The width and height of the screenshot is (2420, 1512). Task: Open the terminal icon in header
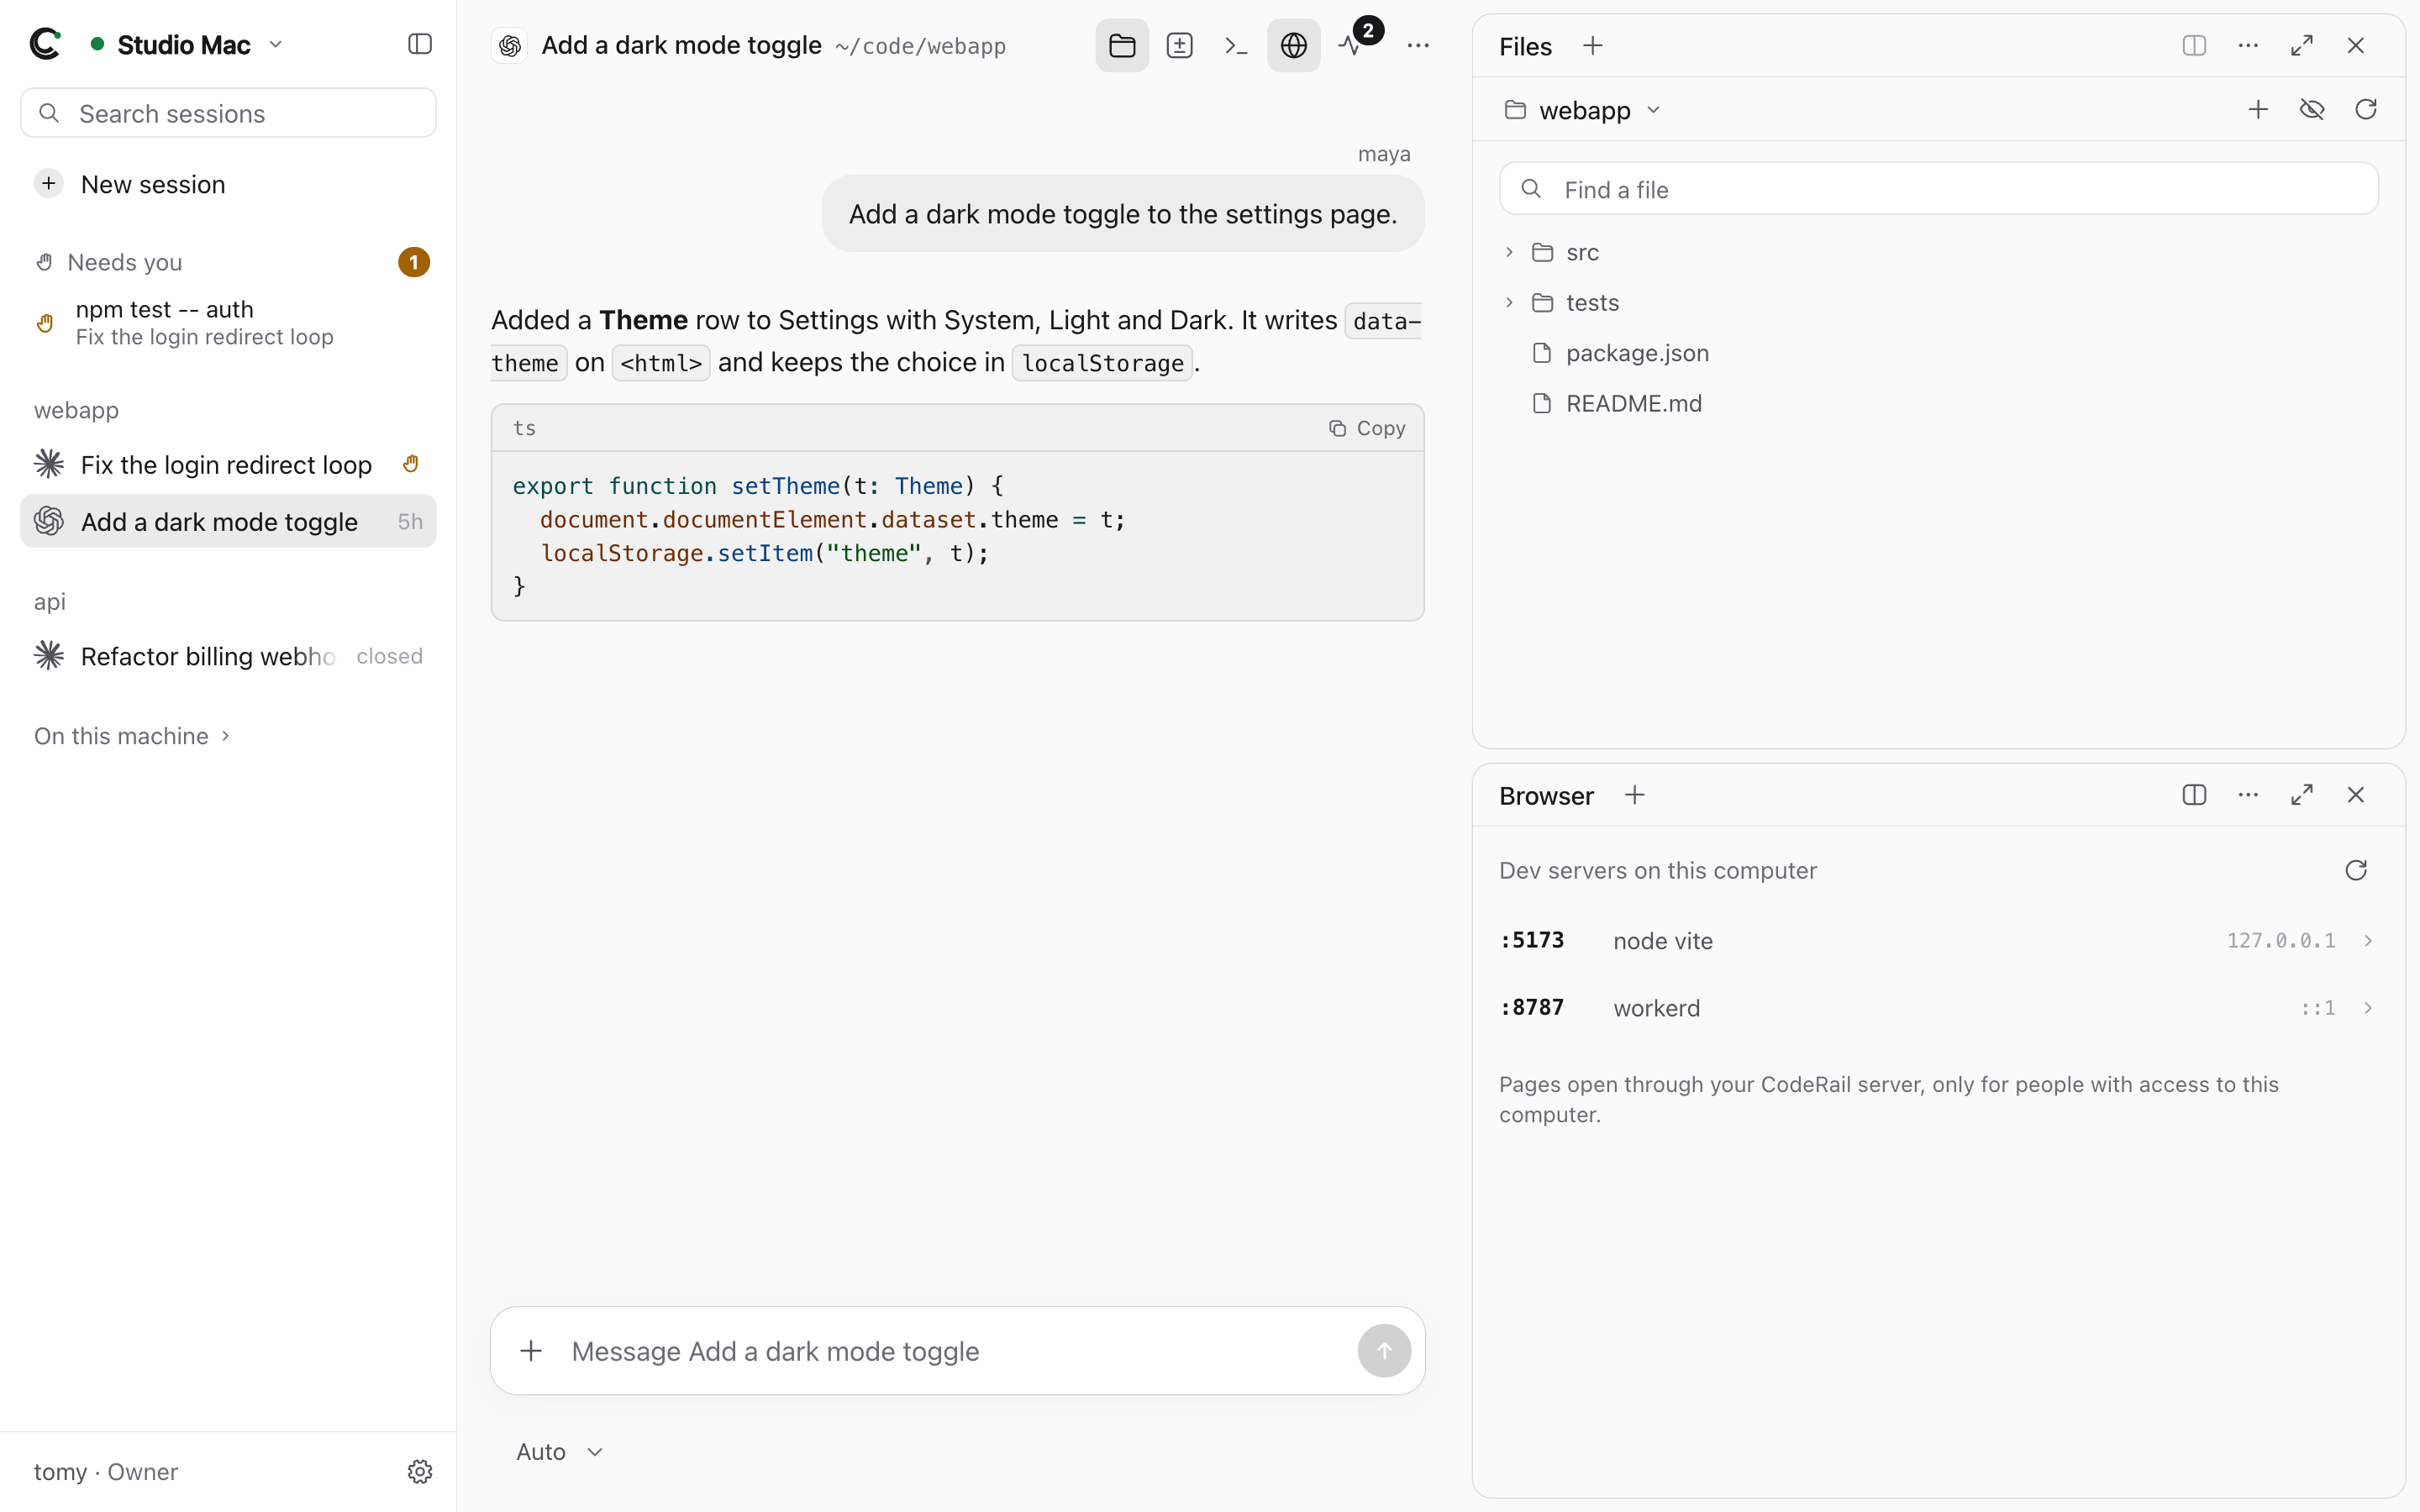point(1237,45)
